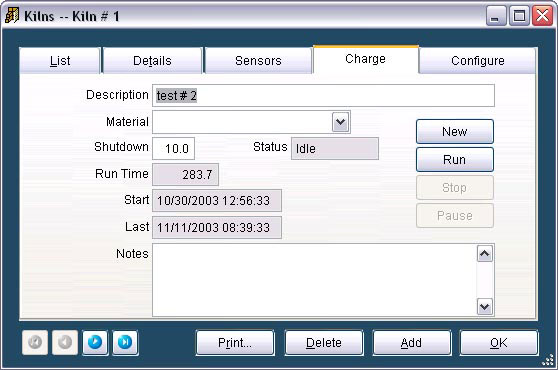Click inside the Notes text area
This screenshot has width=558, height=370.
coord(315,280)
